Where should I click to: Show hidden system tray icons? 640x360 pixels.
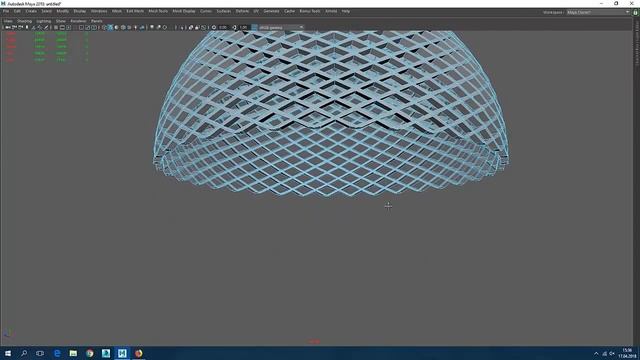(596, 353)
